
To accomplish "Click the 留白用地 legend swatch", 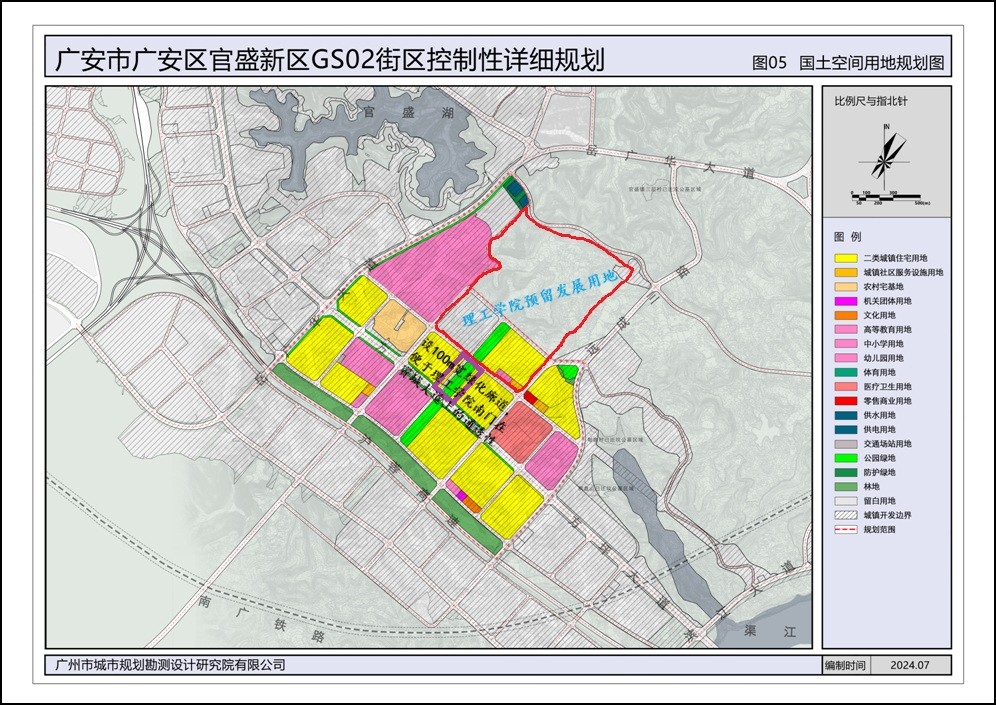I will point(845,501).
